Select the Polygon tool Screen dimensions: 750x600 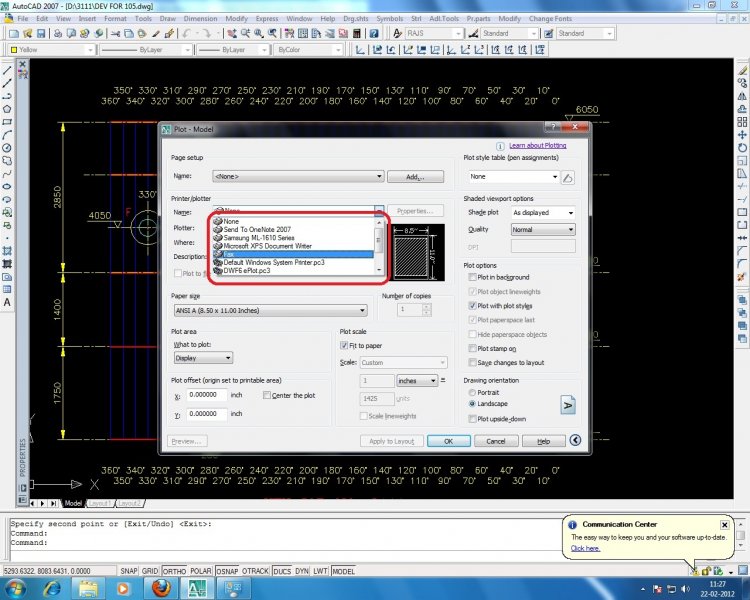[7, 109]
